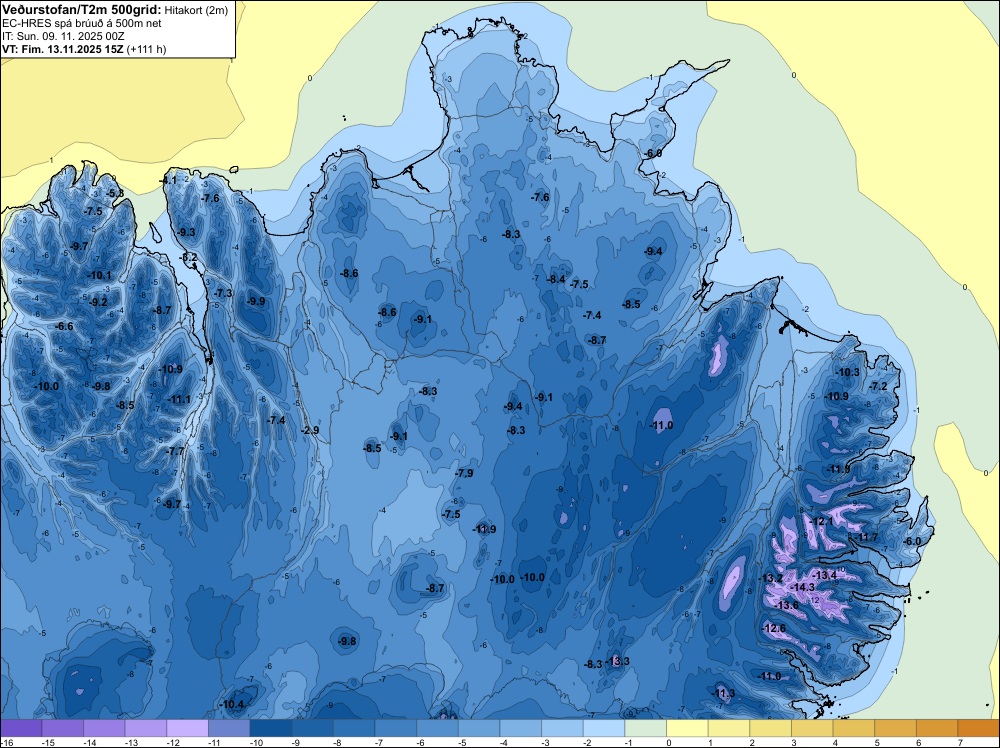Select the orange legend swatch between 6 and 7
1000x748 pixels.
(937, 728)
